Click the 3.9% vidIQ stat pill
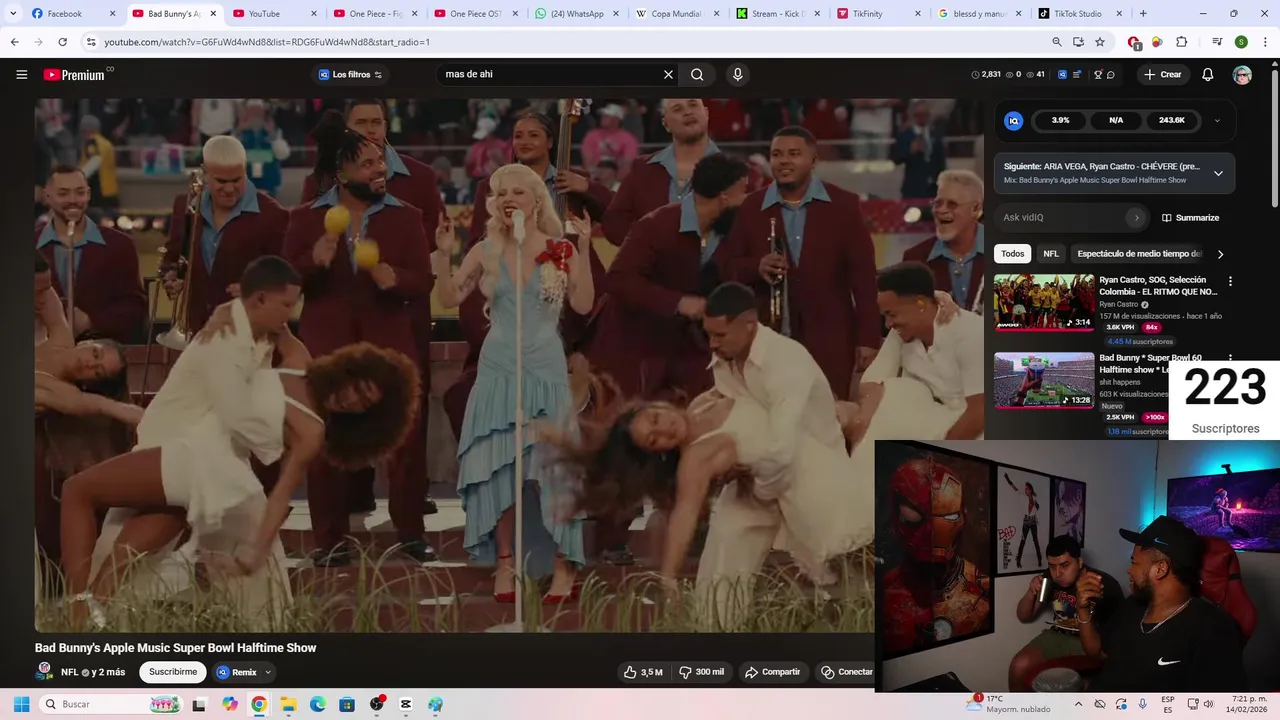This screenshot has width=1280, height=720. 1061,120
